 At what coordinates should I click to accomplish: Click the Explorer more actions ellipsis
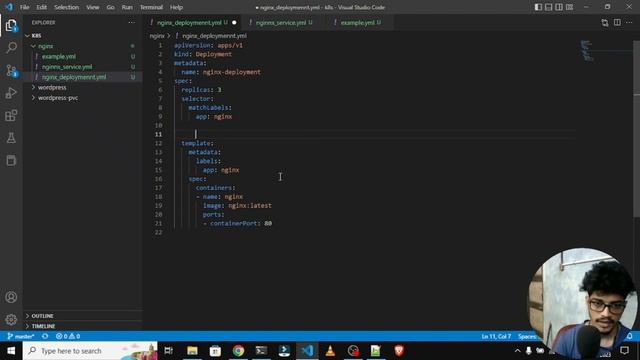(x=131, y=22)
